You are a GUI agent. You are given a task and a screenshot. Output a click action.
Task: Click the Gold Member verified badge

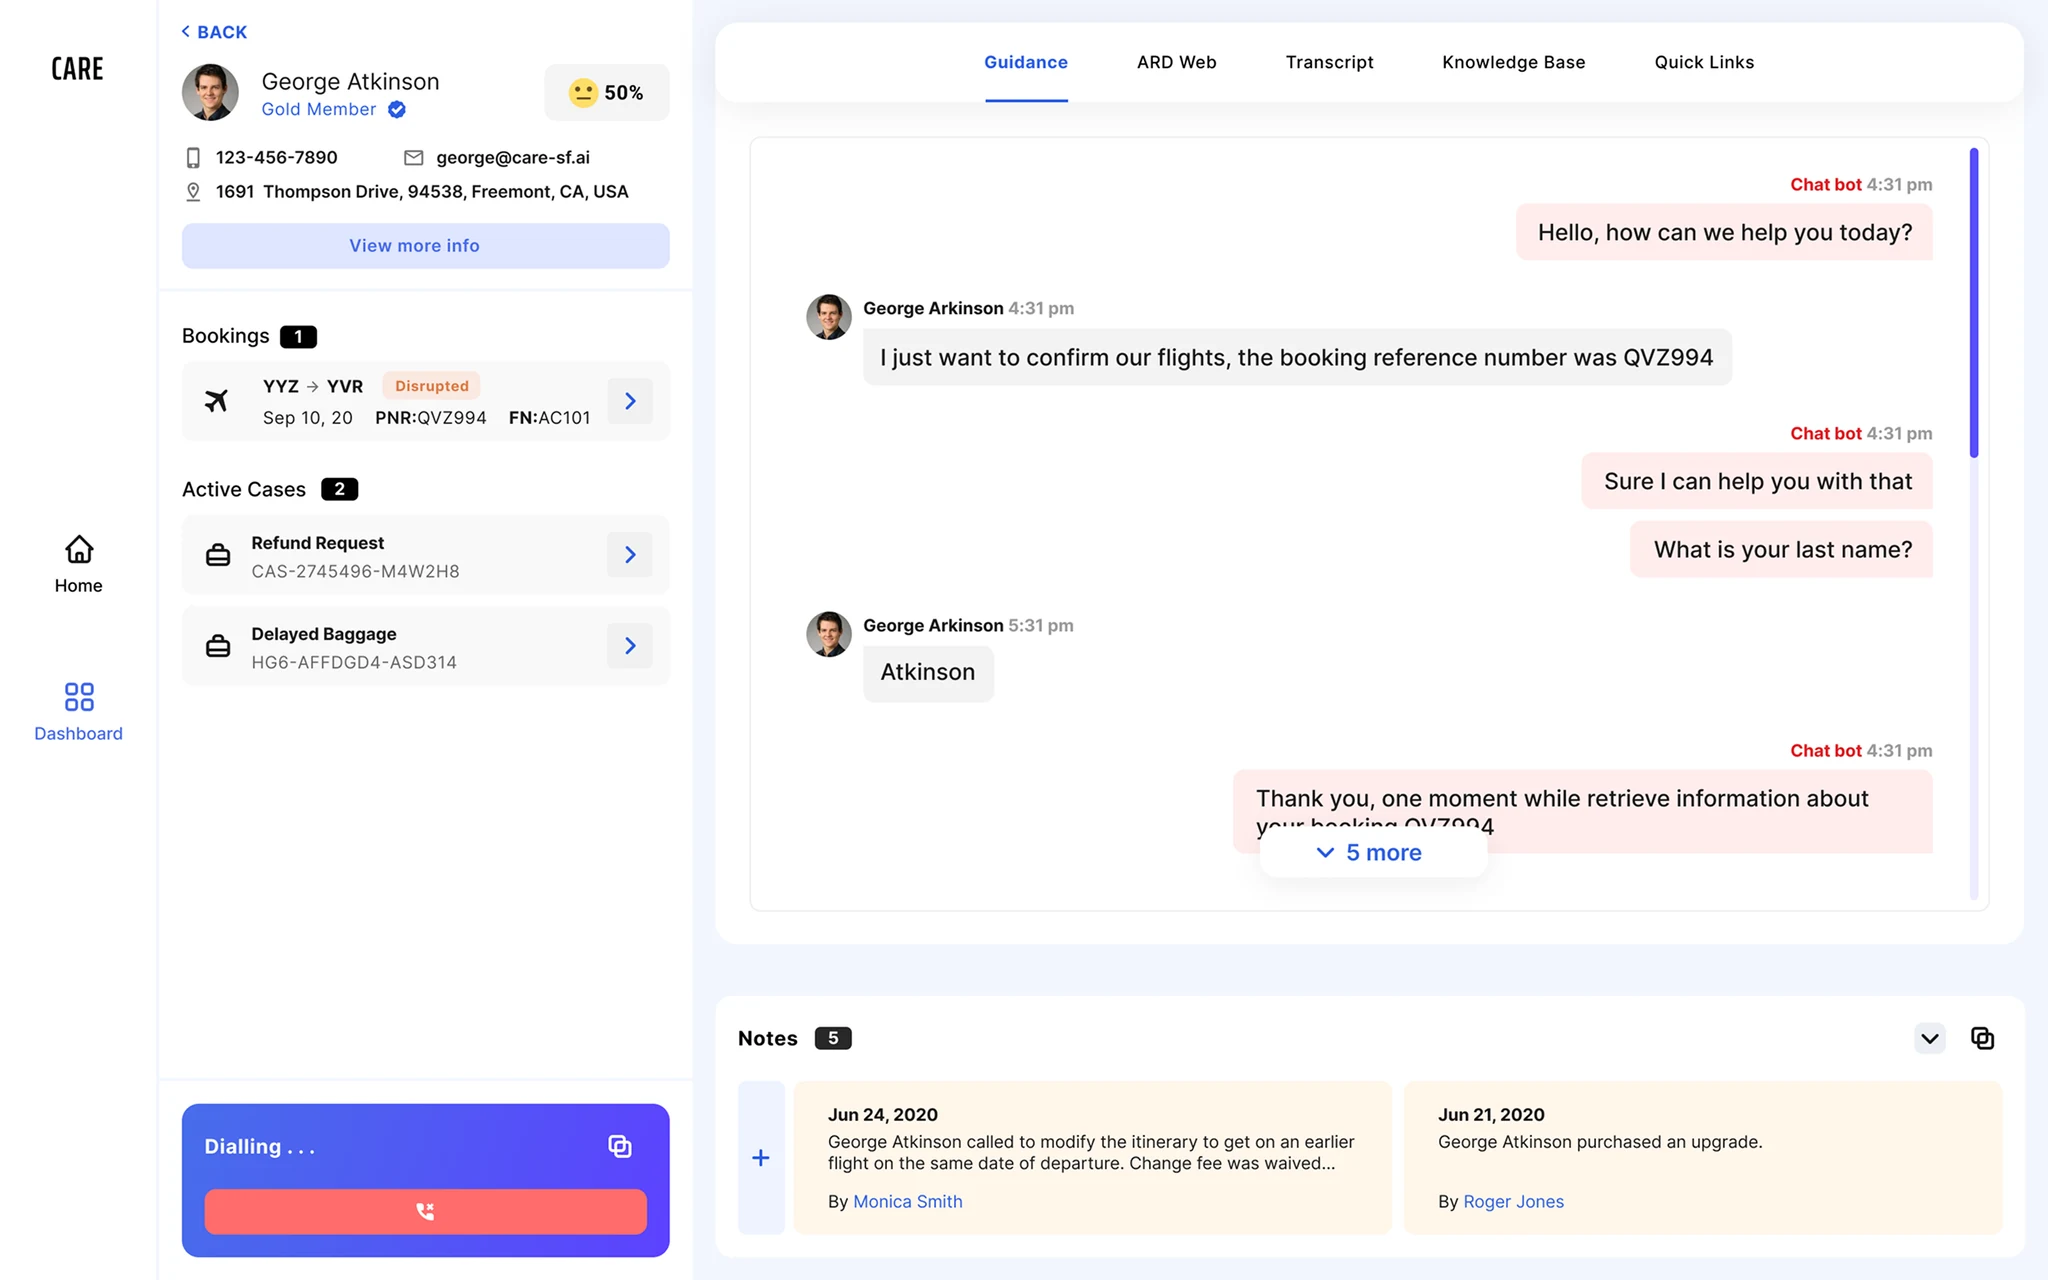(397, 109)
